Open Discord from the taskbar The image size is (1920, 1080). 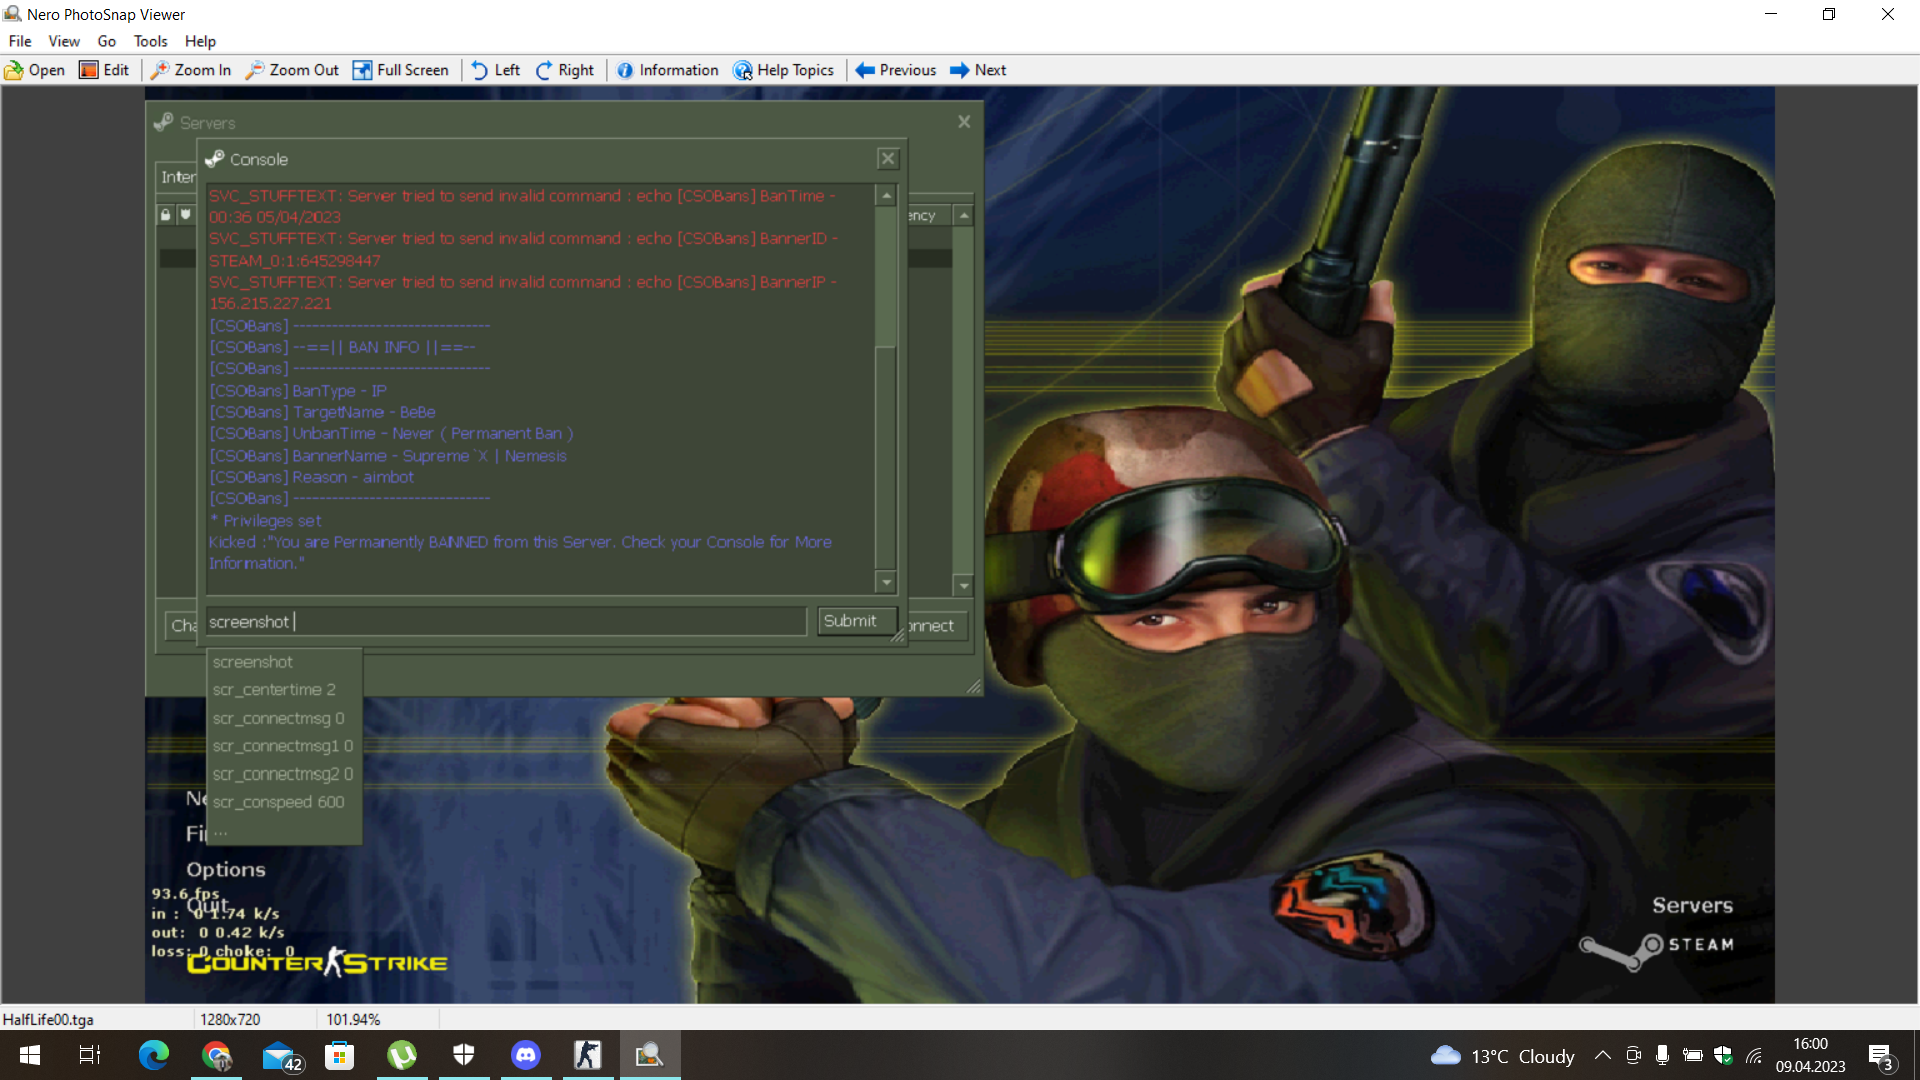526,1055
